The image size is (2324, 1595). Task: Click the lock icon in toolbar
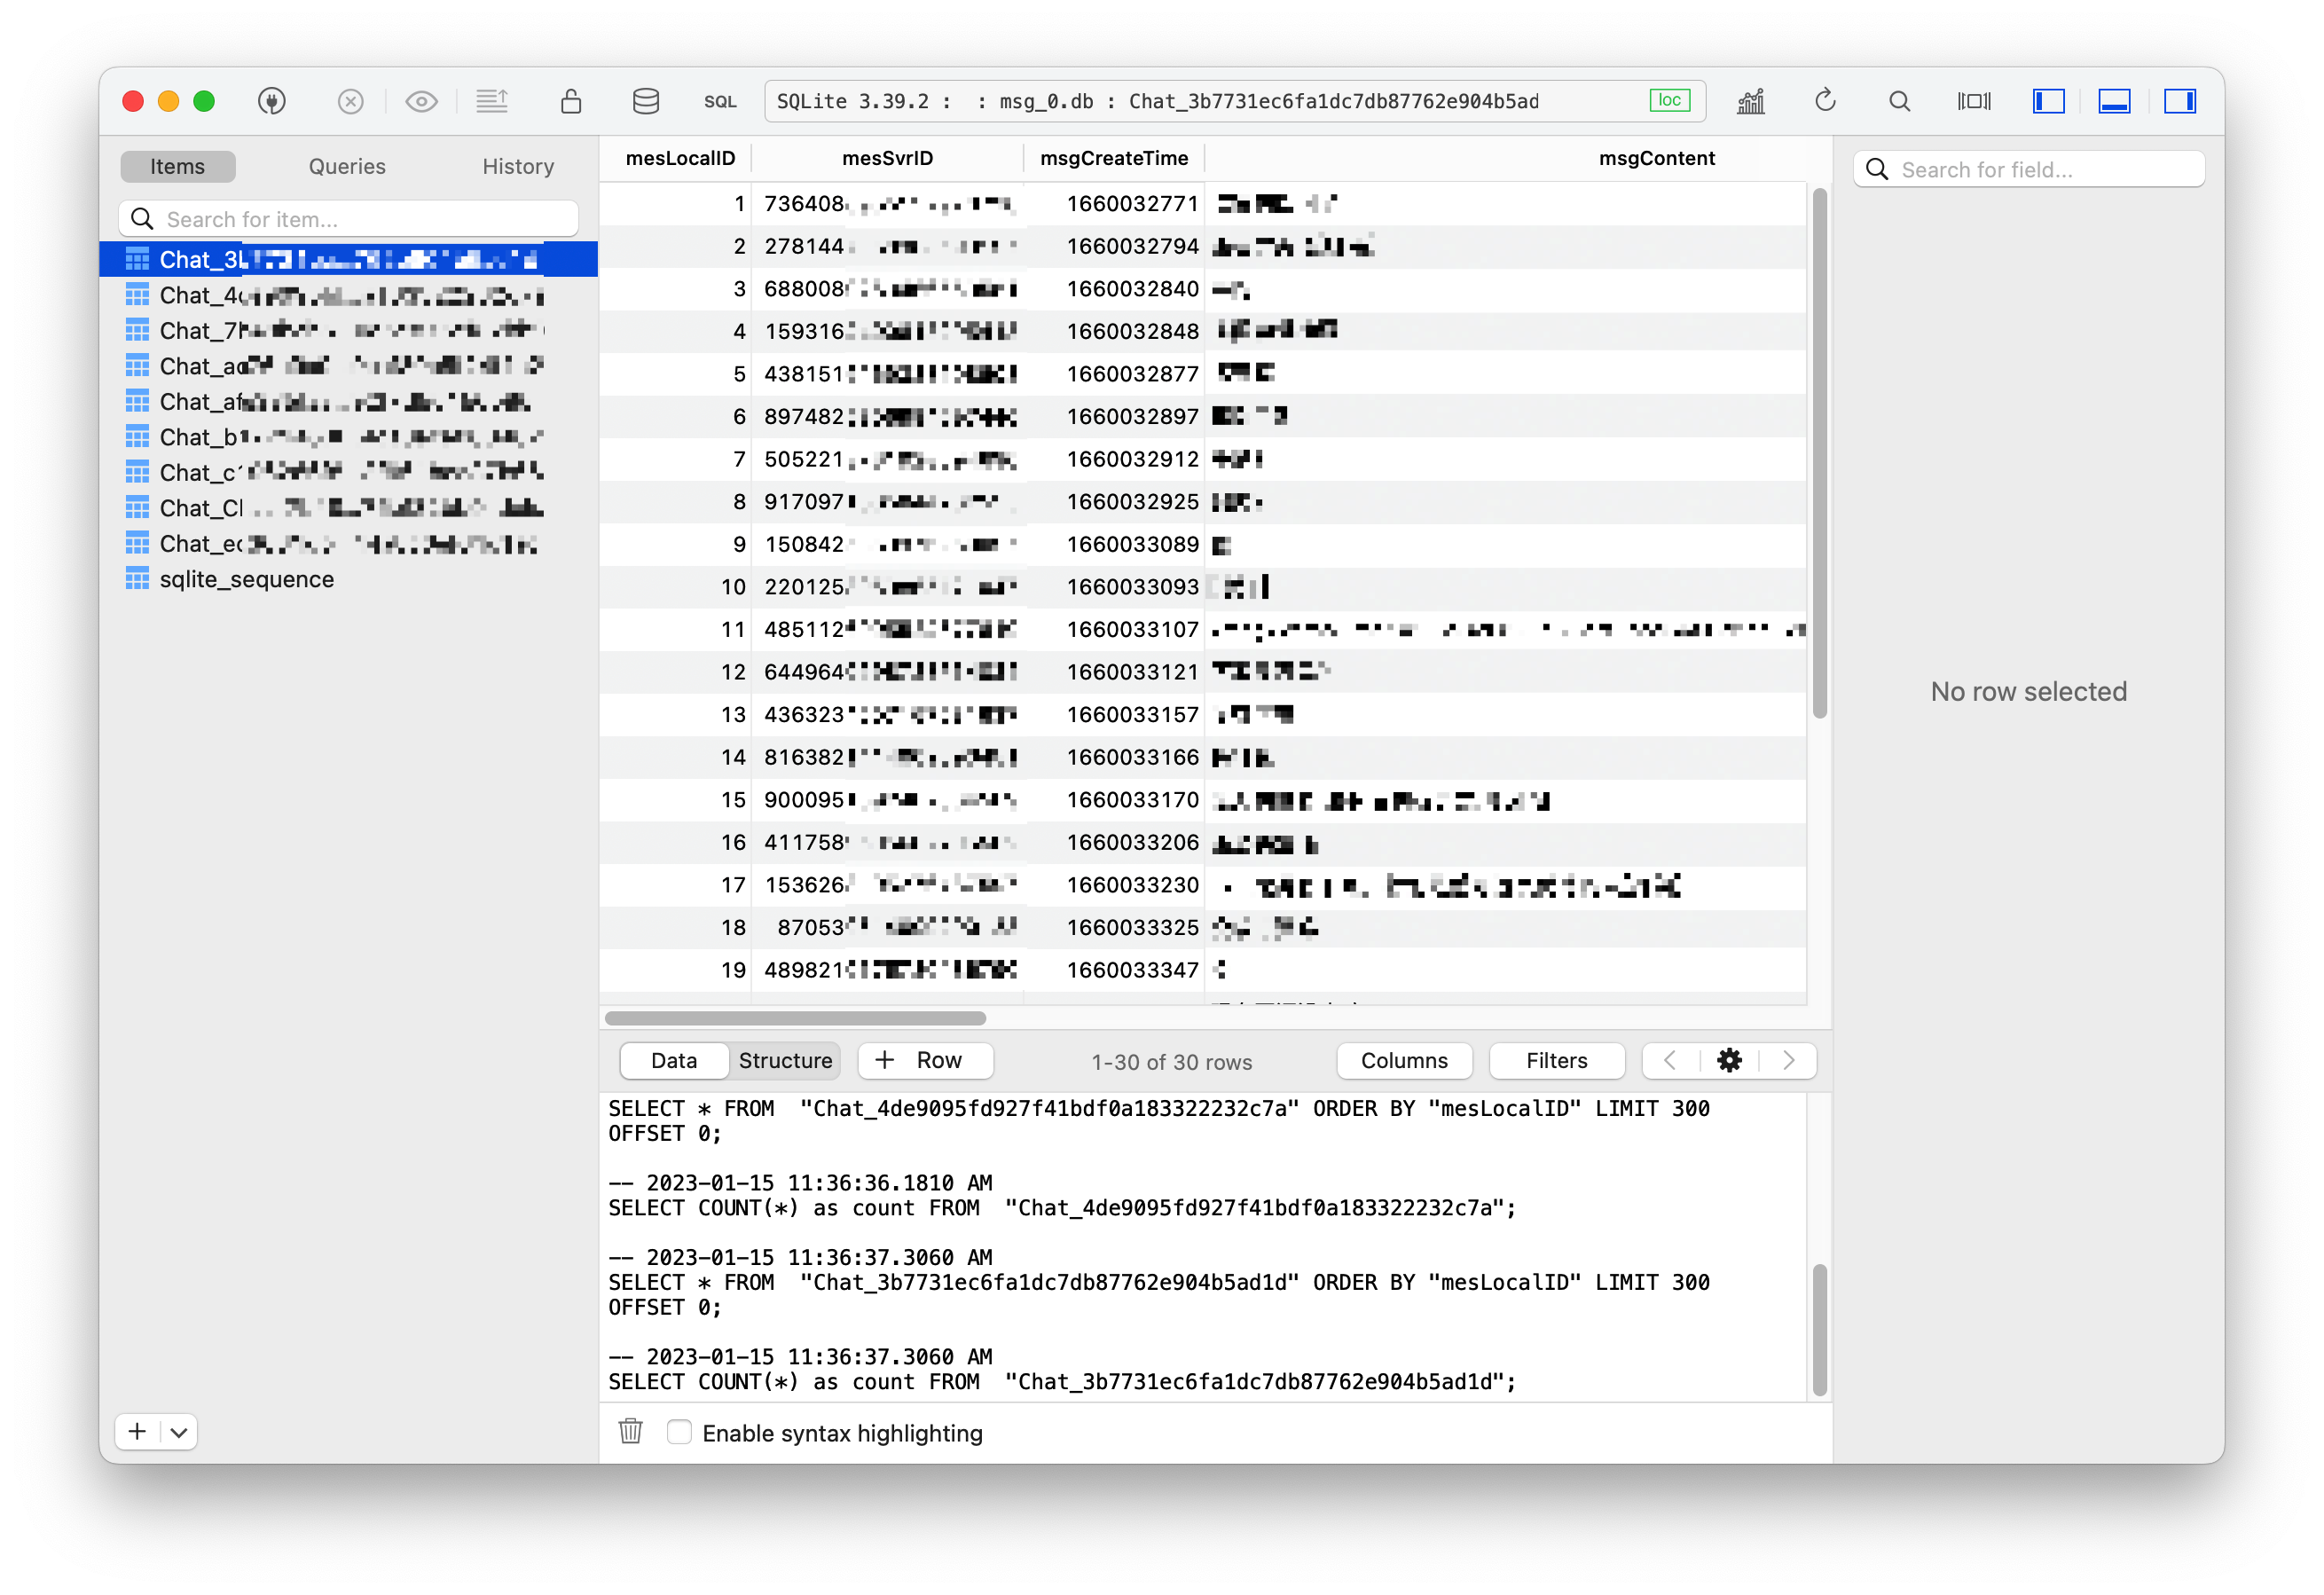571,101
